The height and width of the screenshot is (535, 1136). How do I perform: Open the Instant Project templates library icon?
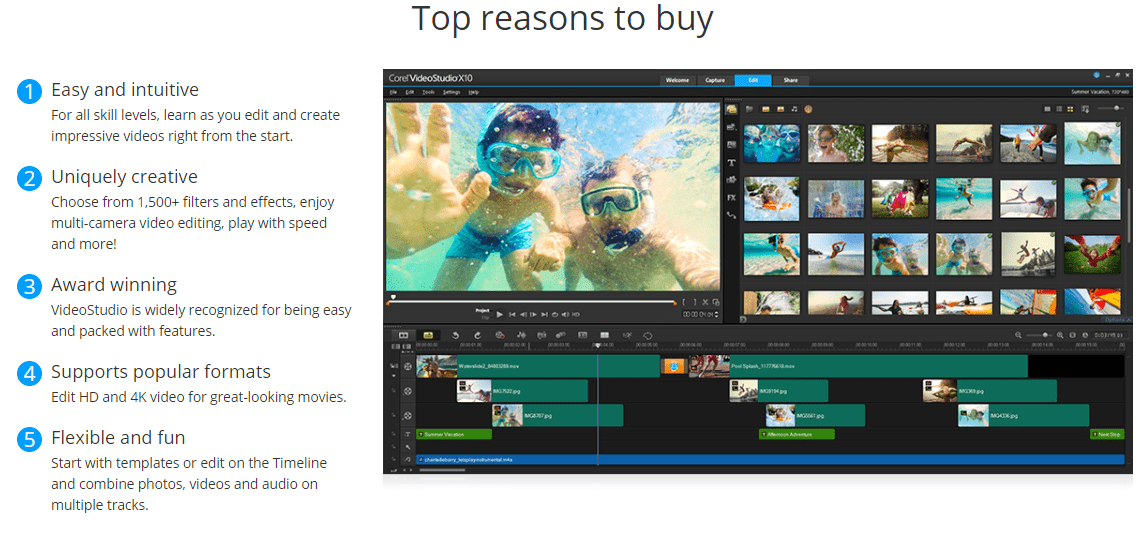pos(732,127)
